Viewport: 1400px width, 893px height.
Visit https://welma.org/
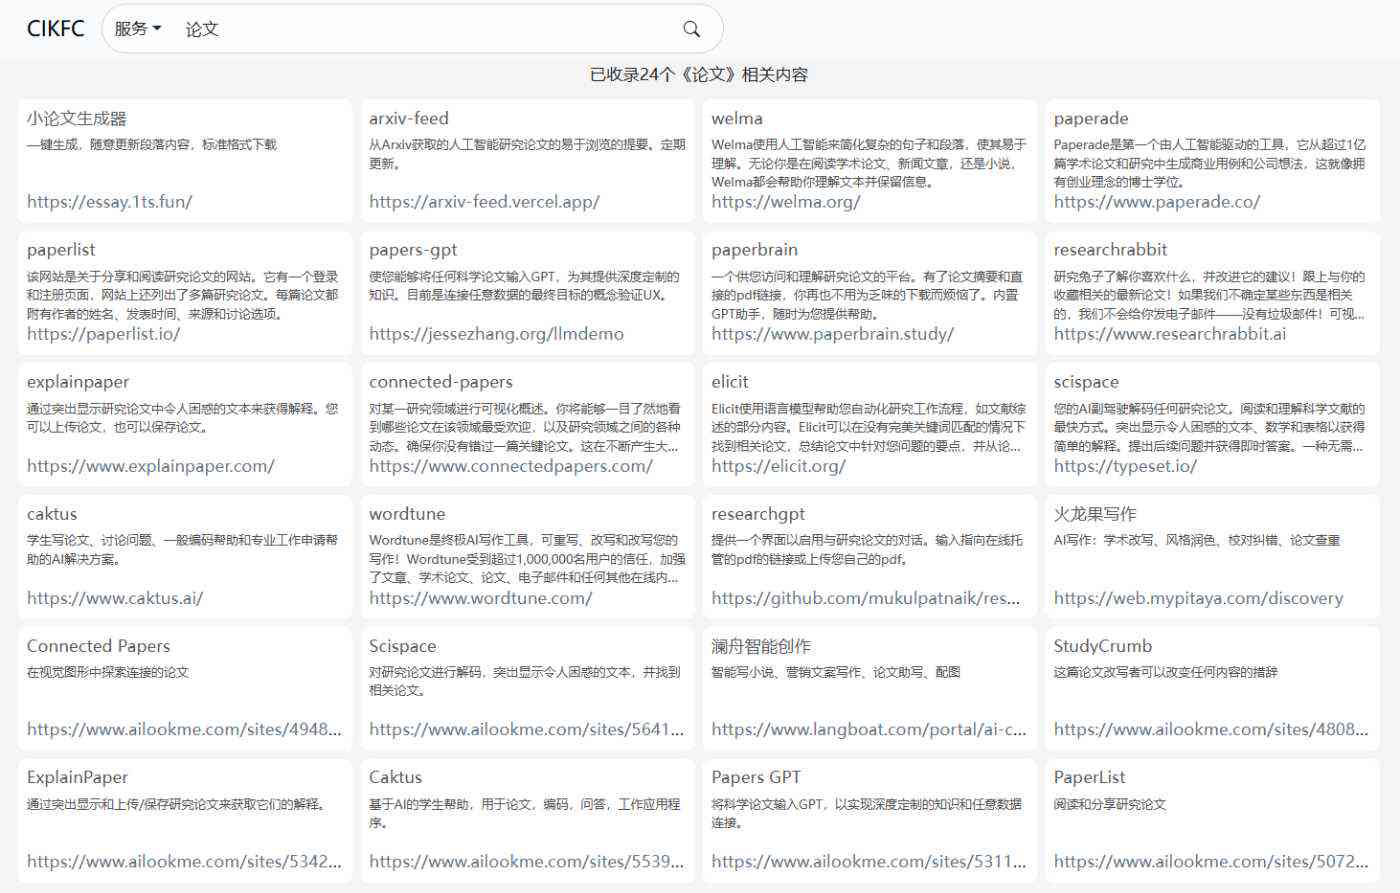[786, 201]
